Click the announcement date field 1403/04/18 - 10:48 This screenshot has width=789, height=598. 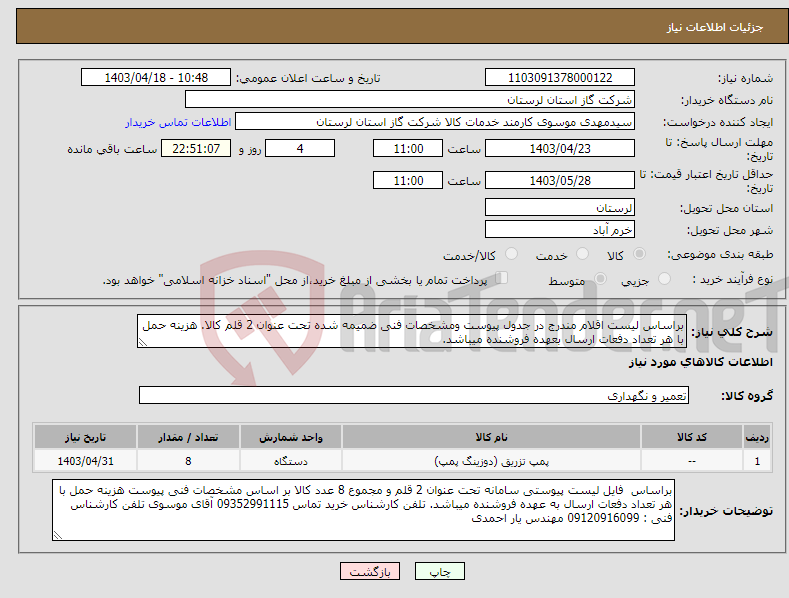click(155, 78)
